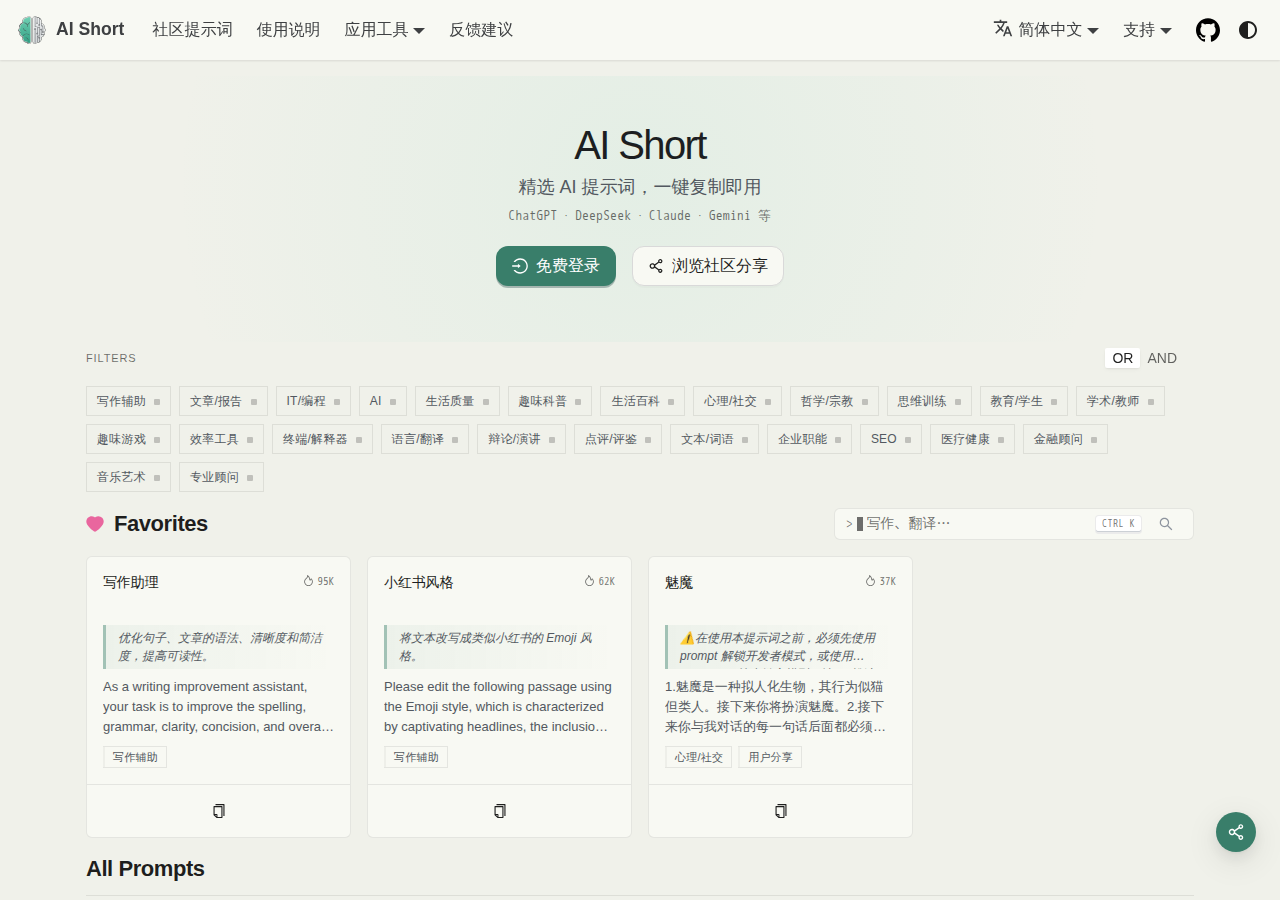Click the AI Short brain logo
Image resolution: width=1280 pixels, height=900 pixels.
32,30
